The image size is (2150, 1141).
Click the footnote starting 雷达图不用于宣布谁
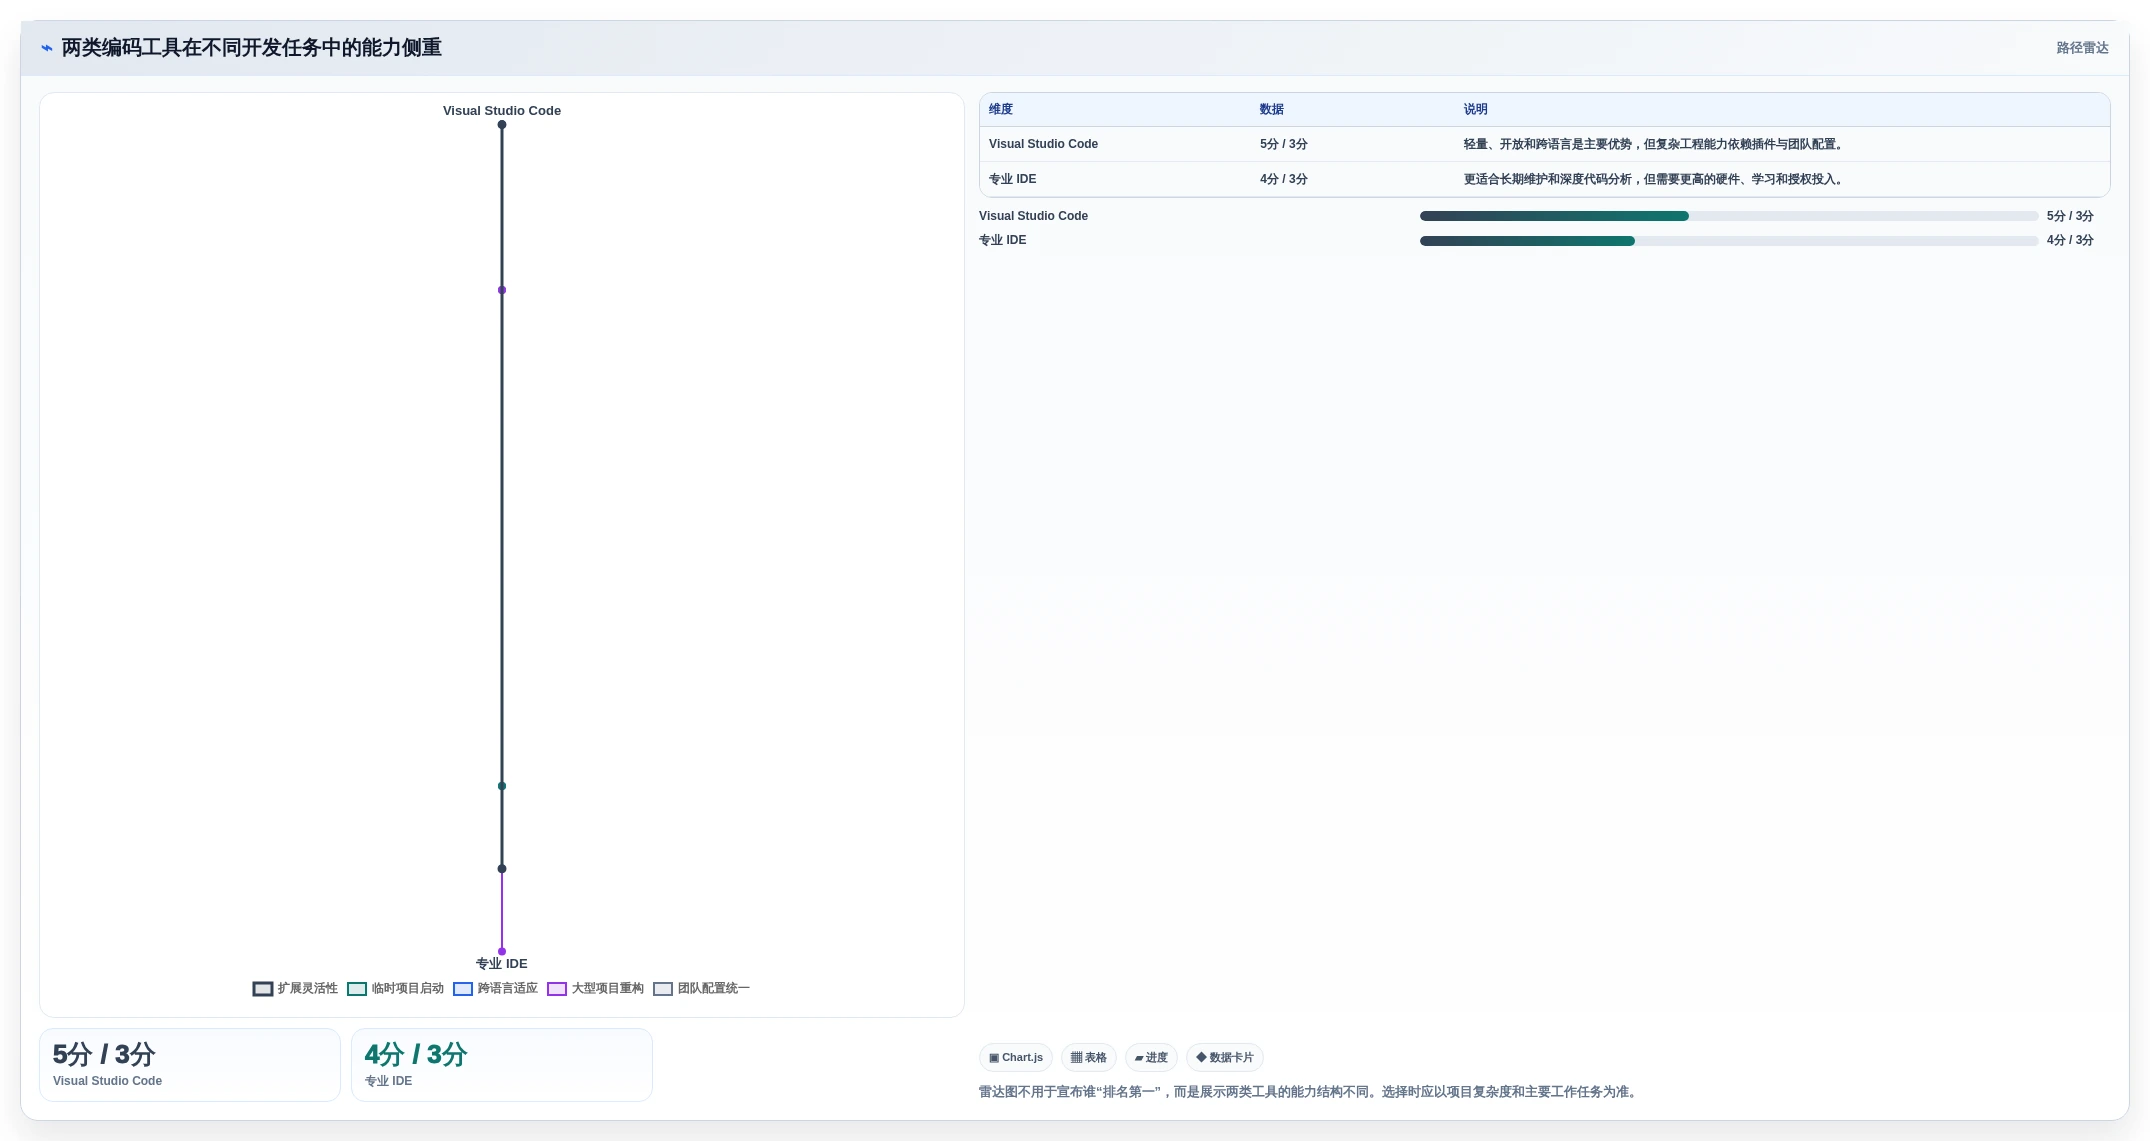point(1310,1092)
